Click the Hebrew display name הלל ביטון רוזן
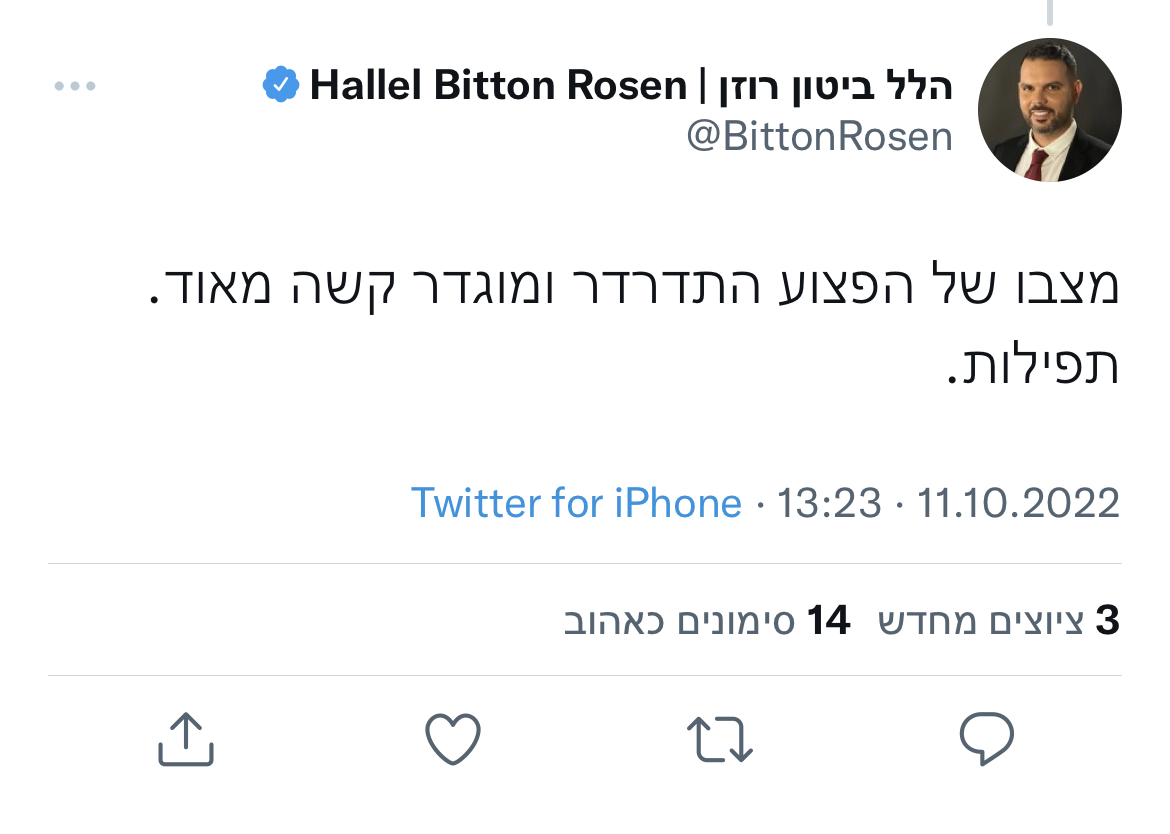 point(835,86)
